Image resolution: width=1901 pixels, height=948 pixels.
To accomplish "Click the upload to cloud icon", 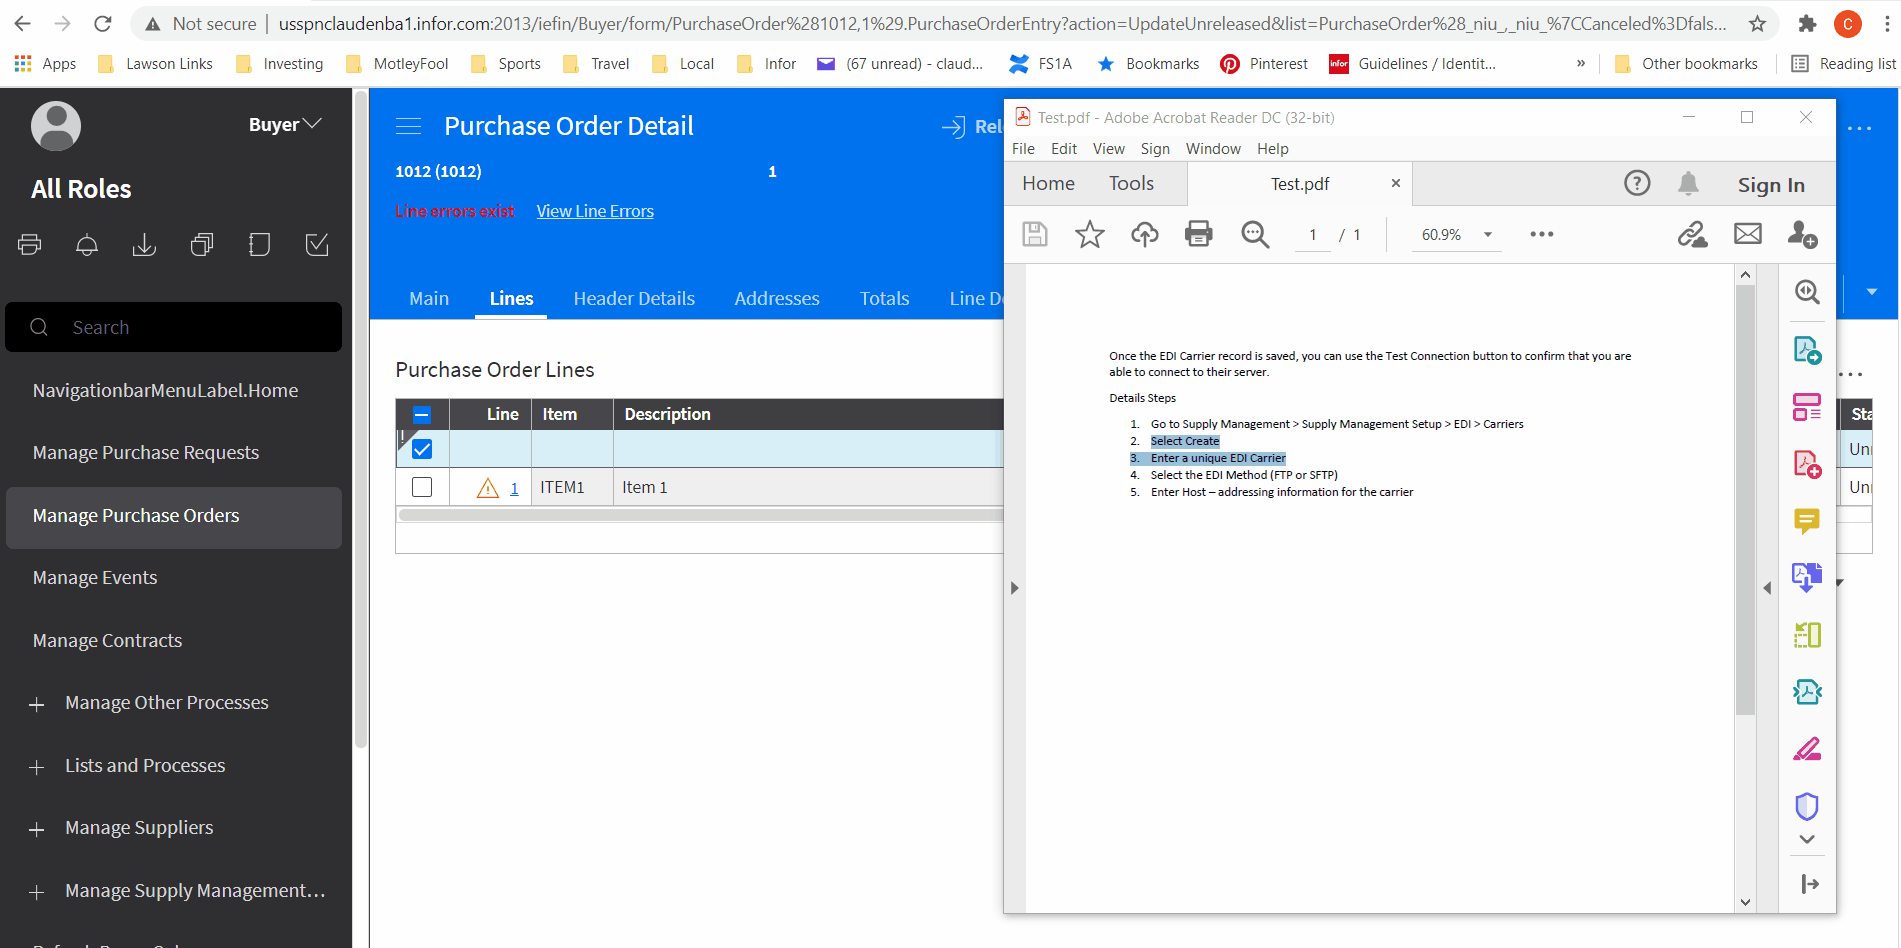I will point(1144,234).
